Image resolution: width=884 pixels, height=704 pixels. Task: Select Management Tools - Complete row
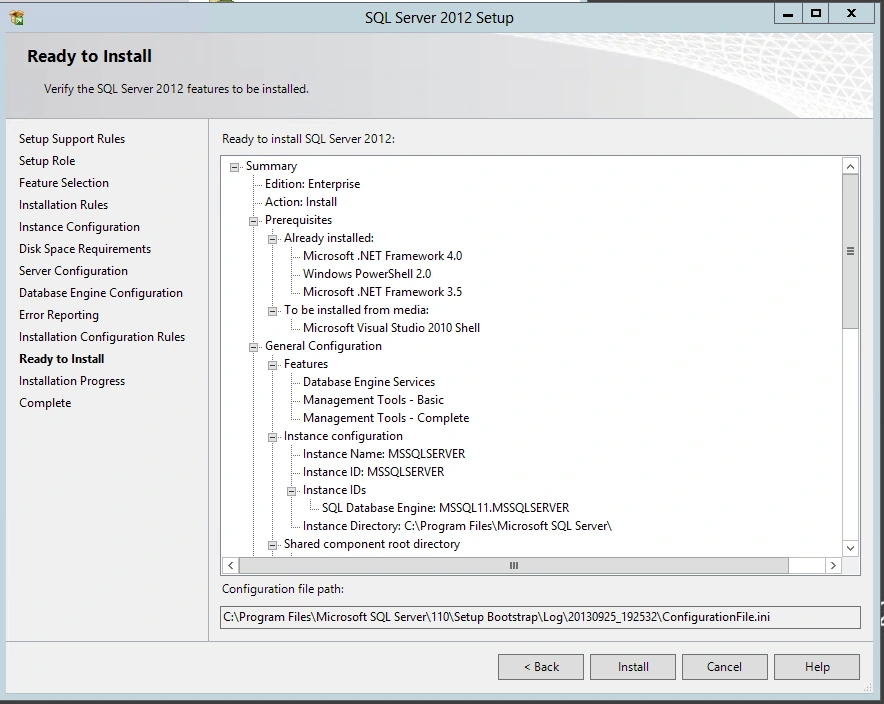point(386,418)
